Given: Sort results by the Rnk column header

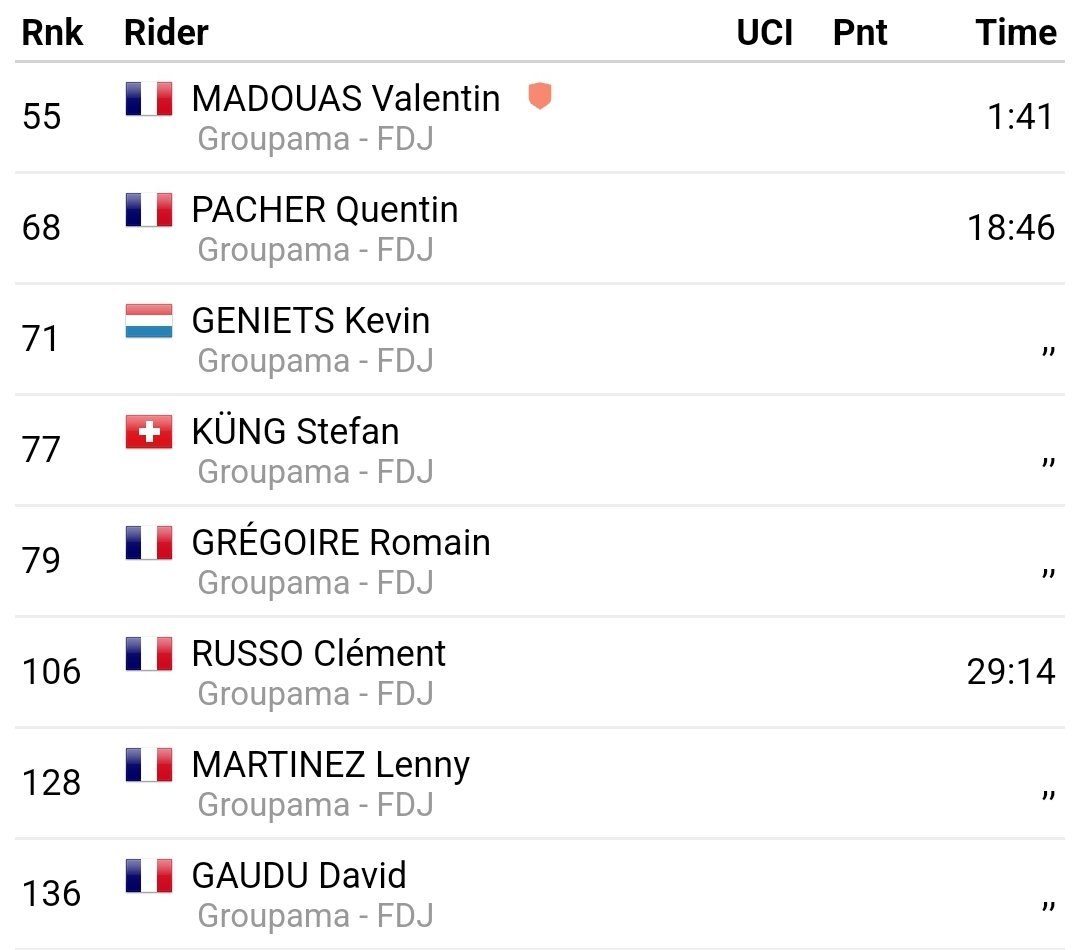Looking at the screenshot, I should coord(52,32).
